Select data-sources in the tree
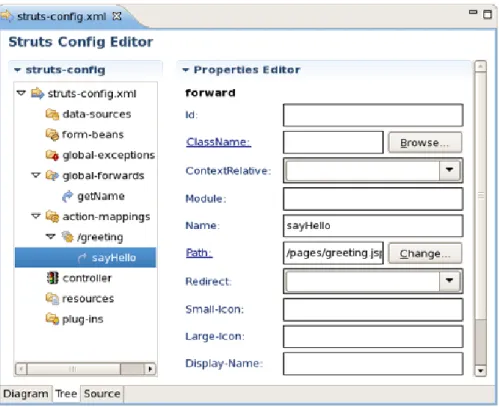This screenshot has height=407, width=499. [x=97, y=114]
